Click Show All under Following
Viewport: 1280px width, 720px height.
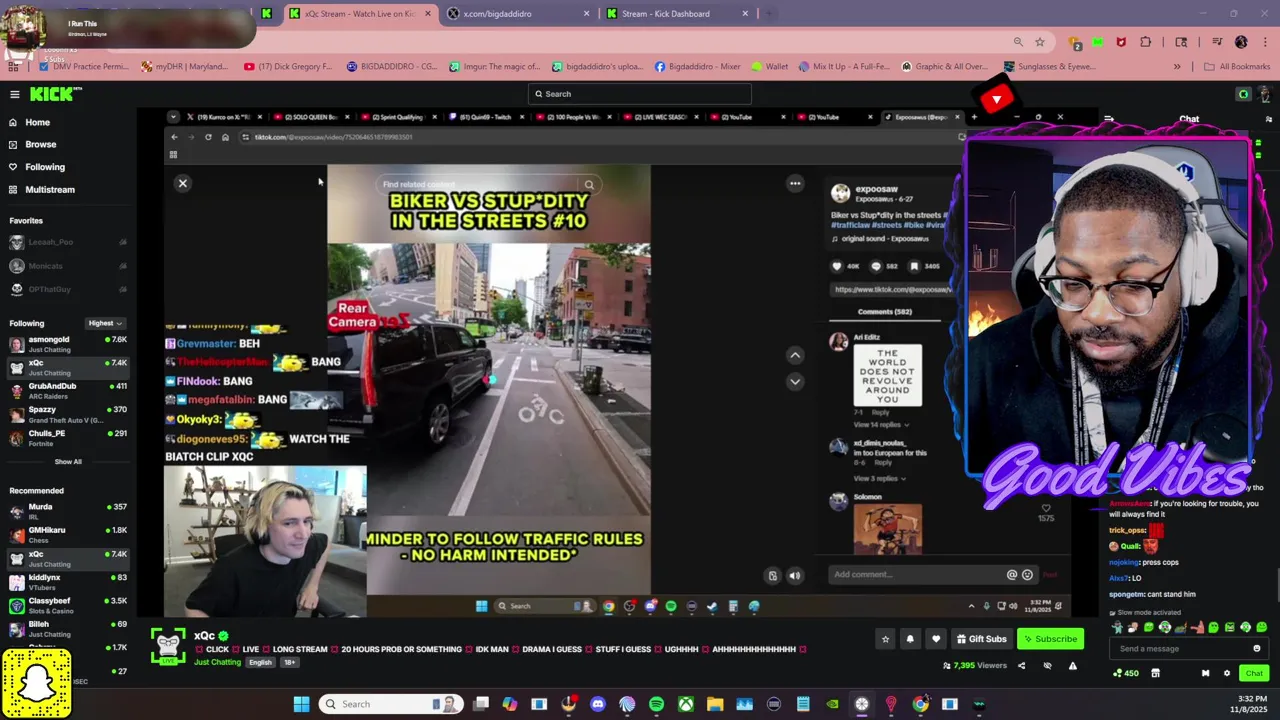68,461
